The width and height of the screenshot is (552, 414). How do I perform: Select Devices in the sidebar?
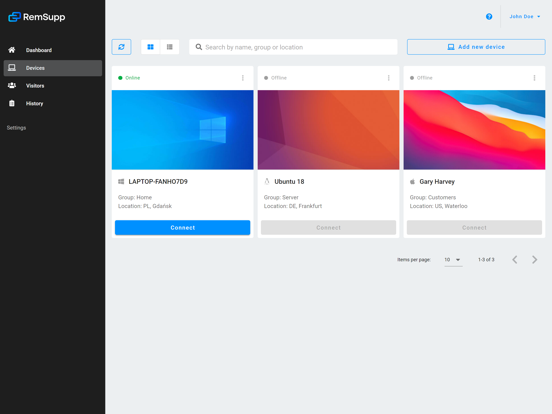(53, 68)
